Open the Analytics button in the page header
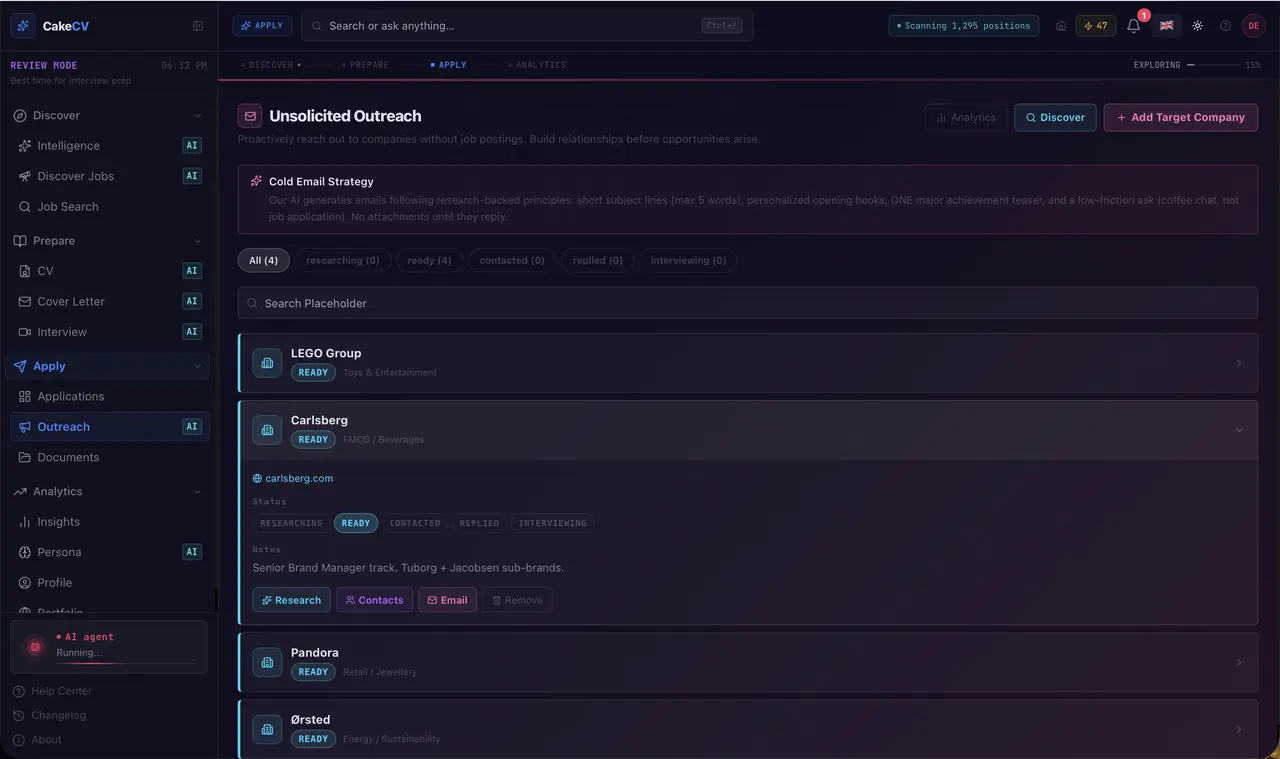This screenshot has width=1280, height=759. 966,117
